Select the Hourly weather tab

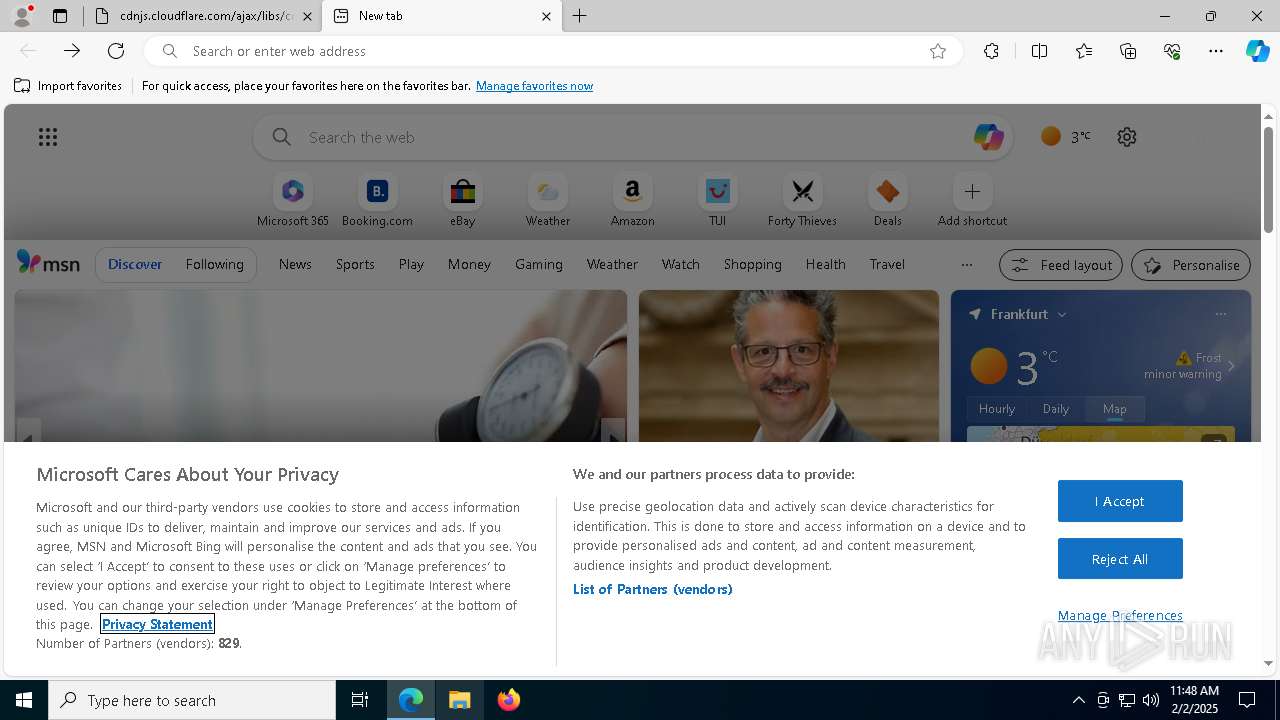click(997, 408)
